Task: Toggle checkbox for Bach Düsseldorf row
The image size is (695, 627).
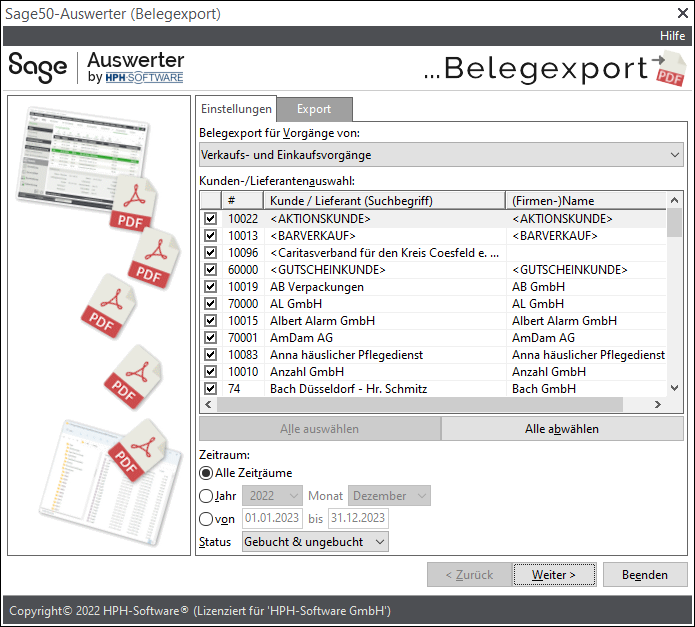Action: (x=210, y=389)
